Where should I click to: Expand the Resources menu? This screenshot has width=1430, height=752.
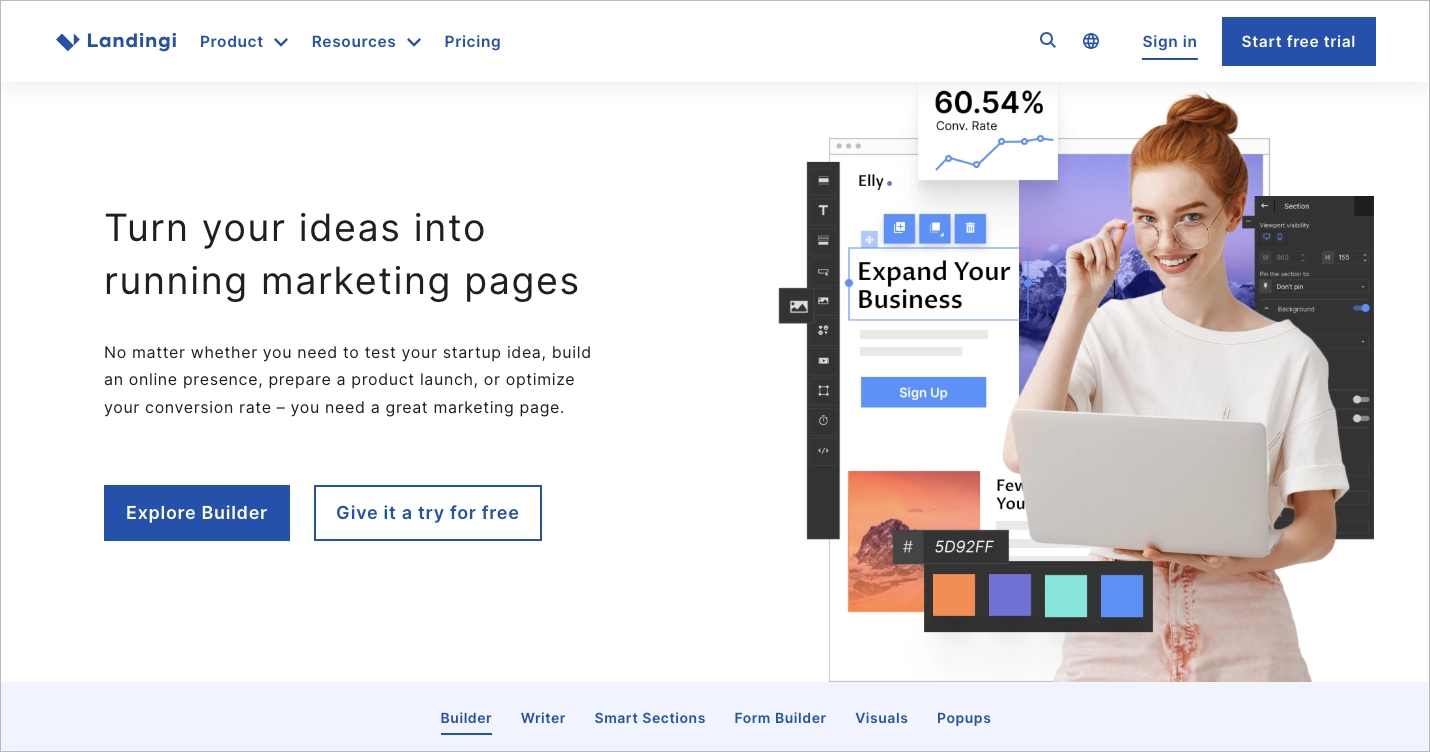click(366, 42)
